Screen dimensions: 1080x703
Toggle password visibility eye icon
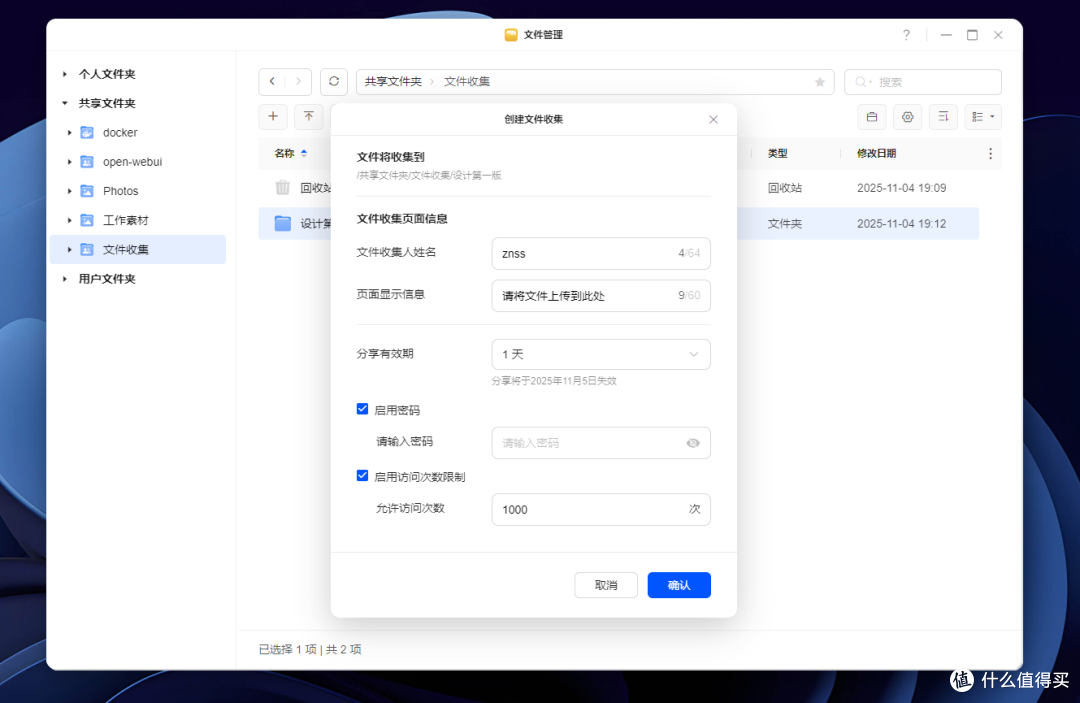693,443
